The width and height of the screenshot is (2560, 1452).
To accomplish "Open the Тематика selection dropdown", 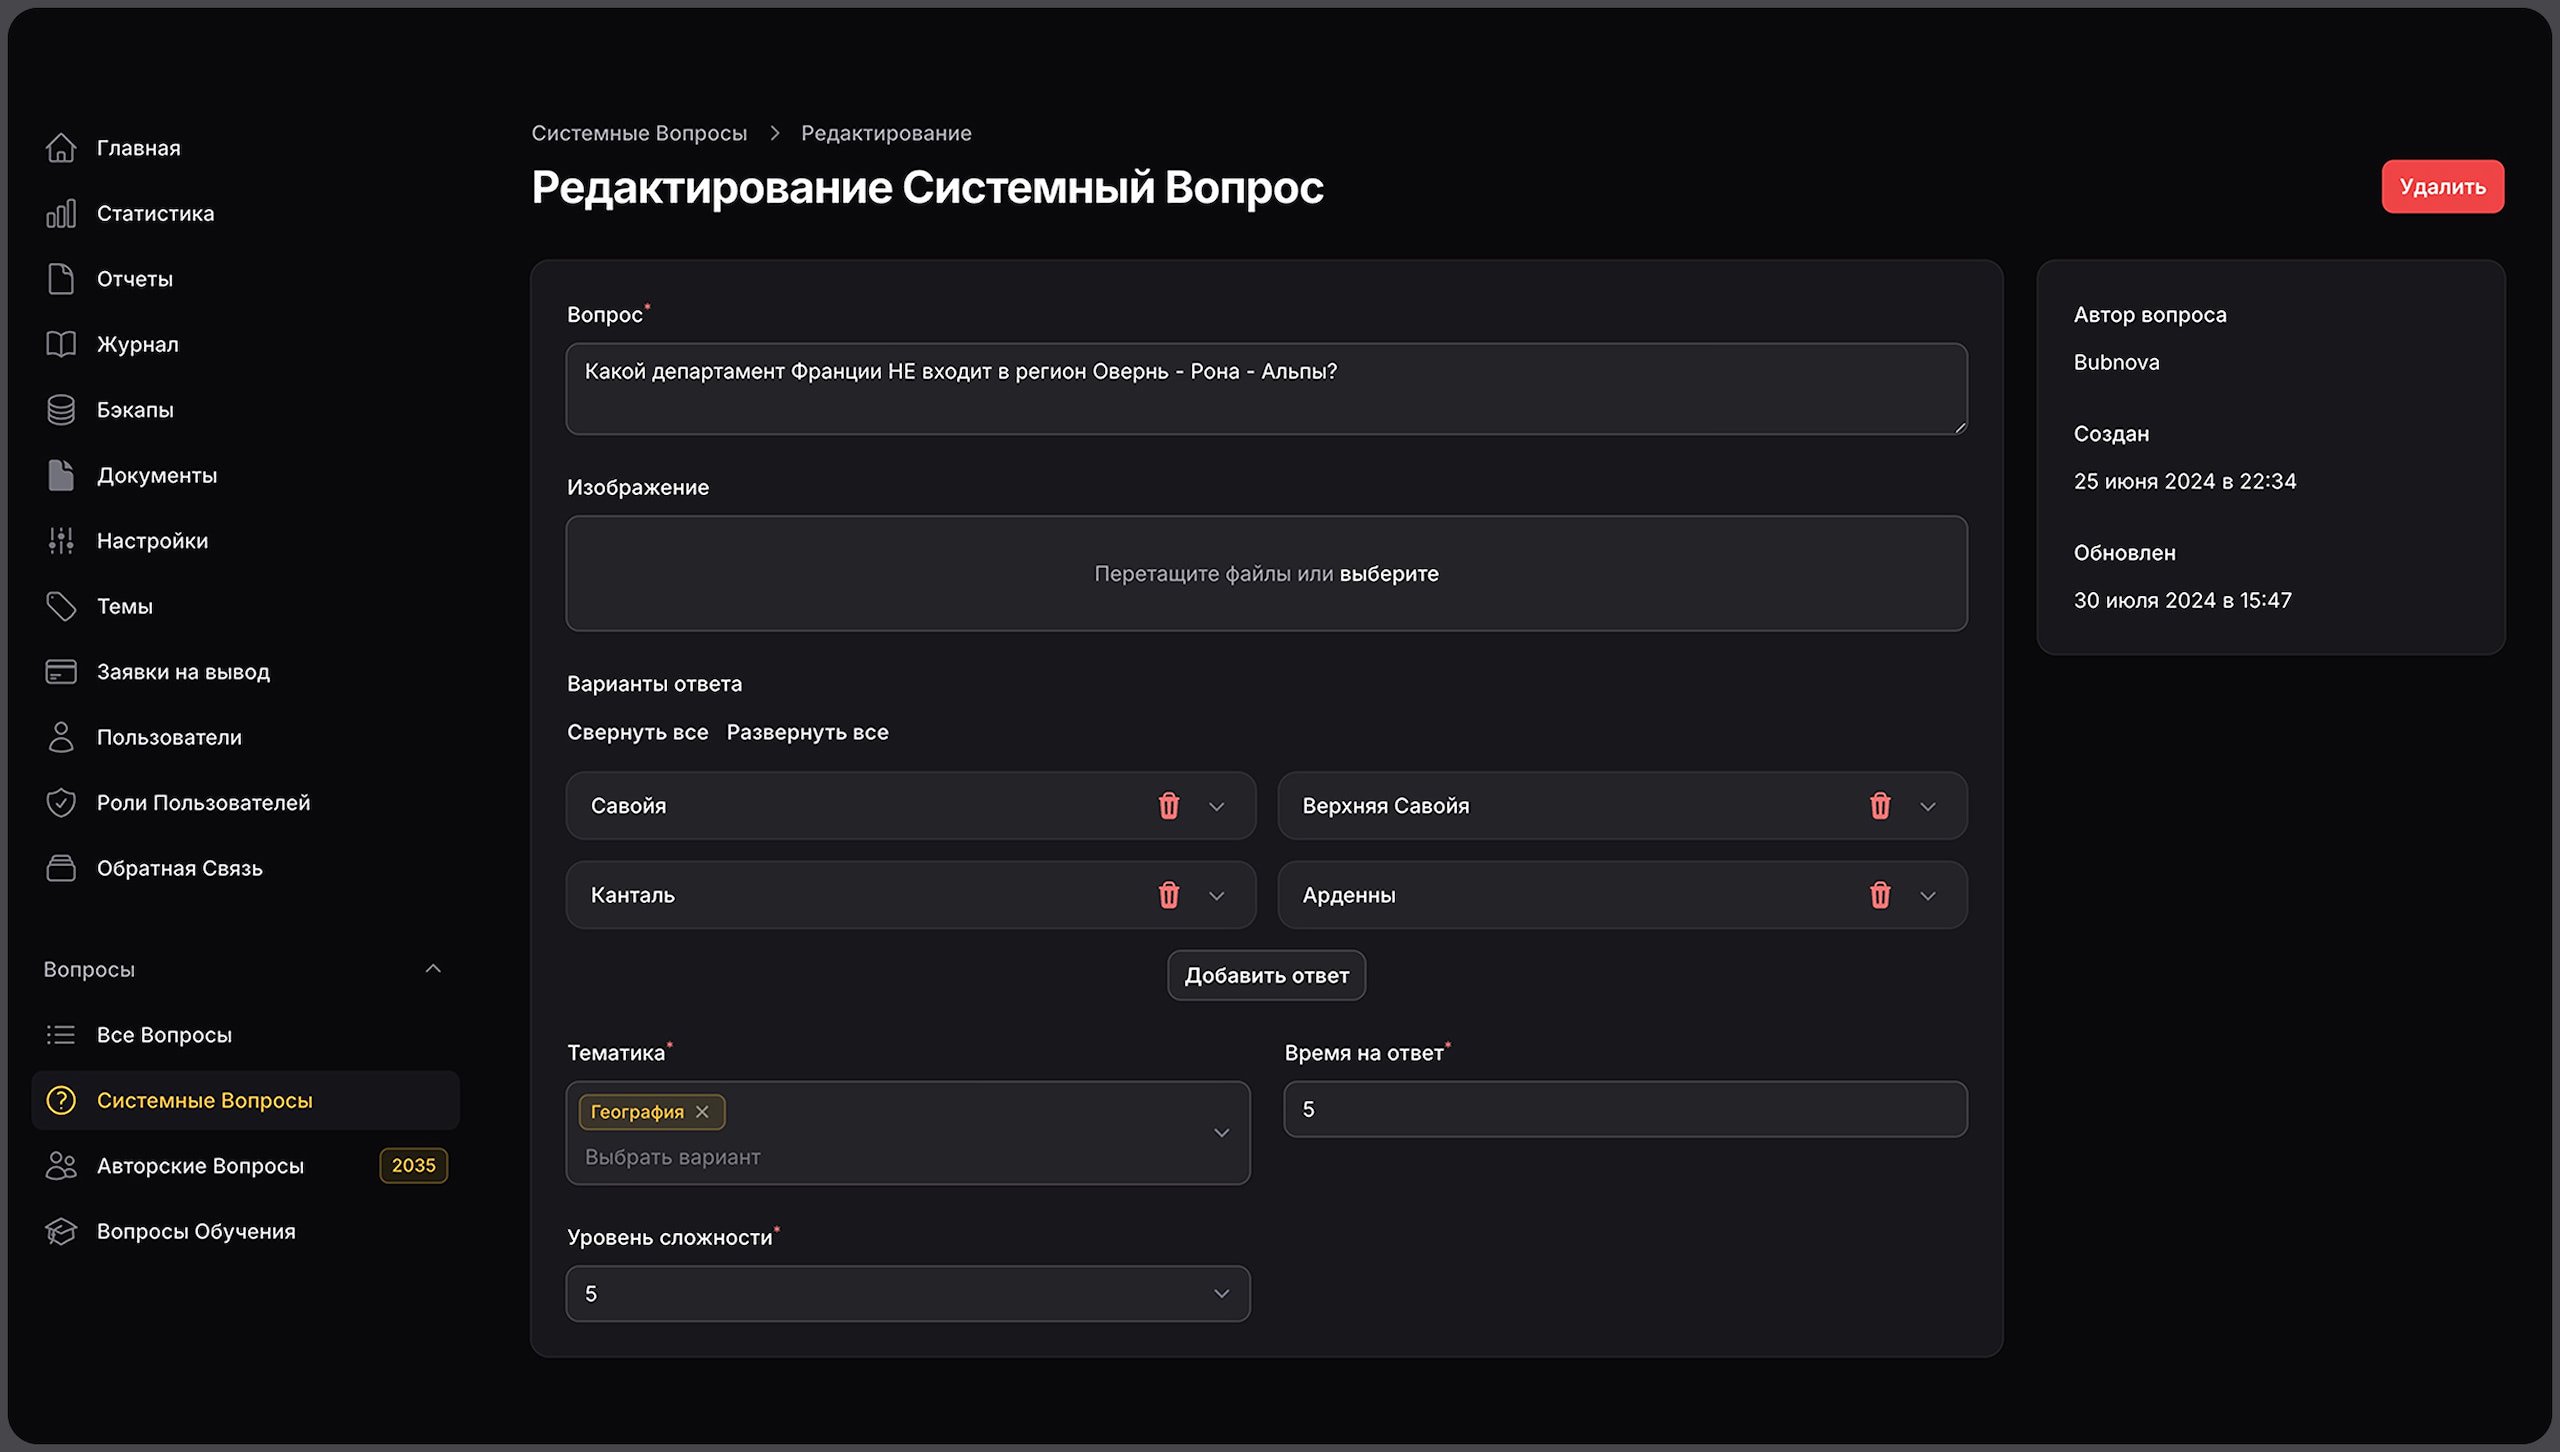I will click(1221, 1133).
